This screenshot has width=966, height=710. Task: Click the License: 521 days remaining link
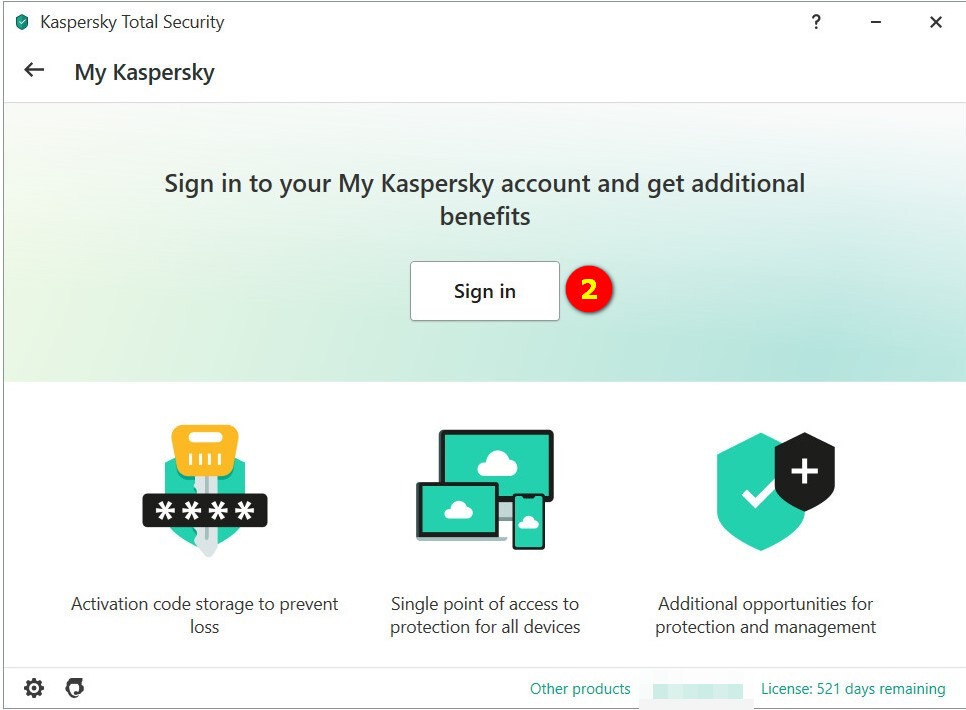(852, 689)
